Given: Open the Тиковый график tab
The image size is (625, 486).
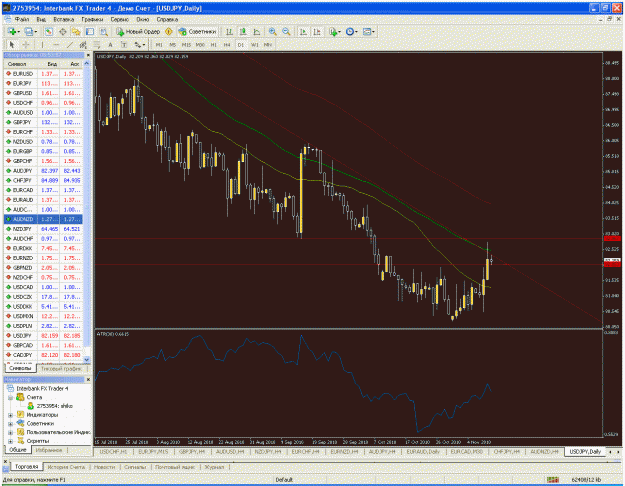Looking at the screenshot, I should (61, 369).
